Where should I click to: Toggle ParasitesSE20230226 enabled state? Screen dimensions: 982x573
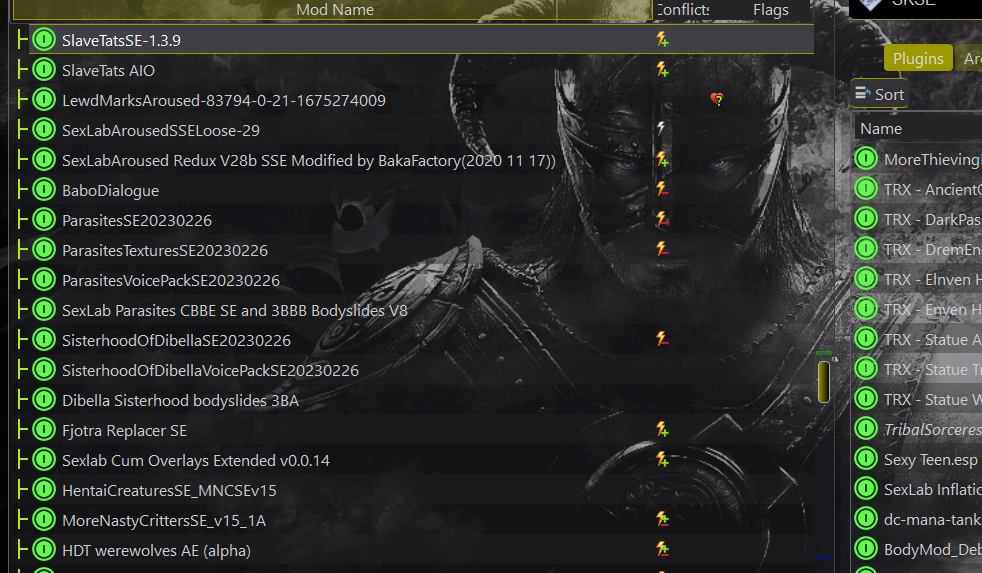tap(44, 220)
